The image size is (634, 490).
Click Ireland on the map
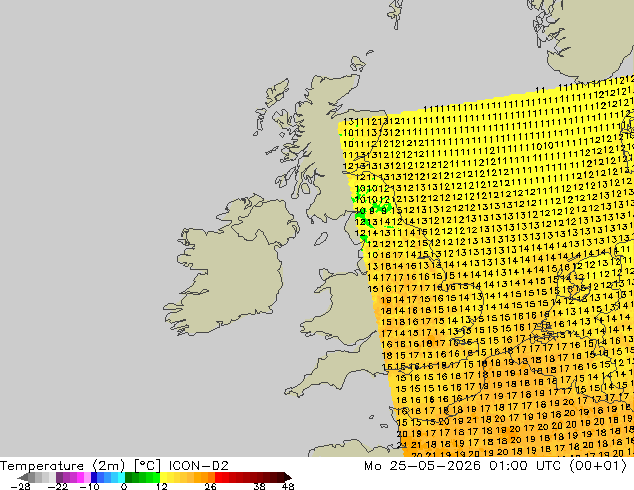click(x=230, y=267)
